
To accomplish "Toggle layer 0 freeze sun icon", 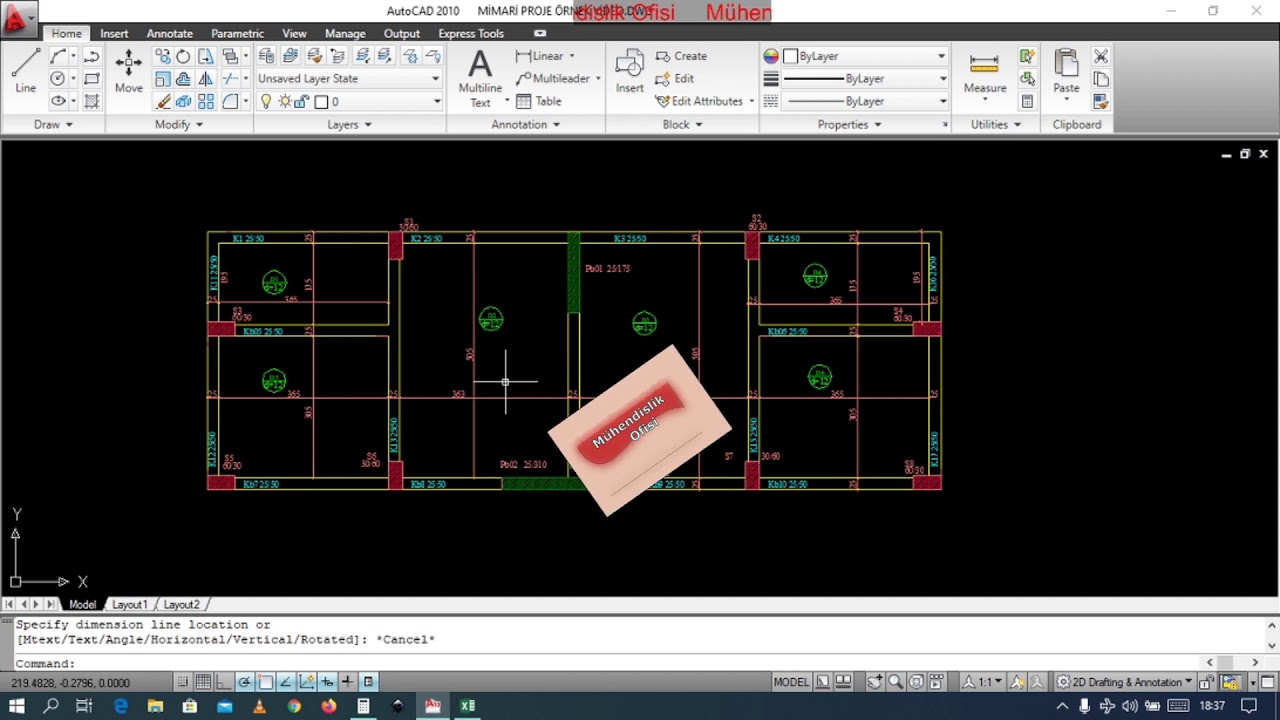I will click(285, 101).
